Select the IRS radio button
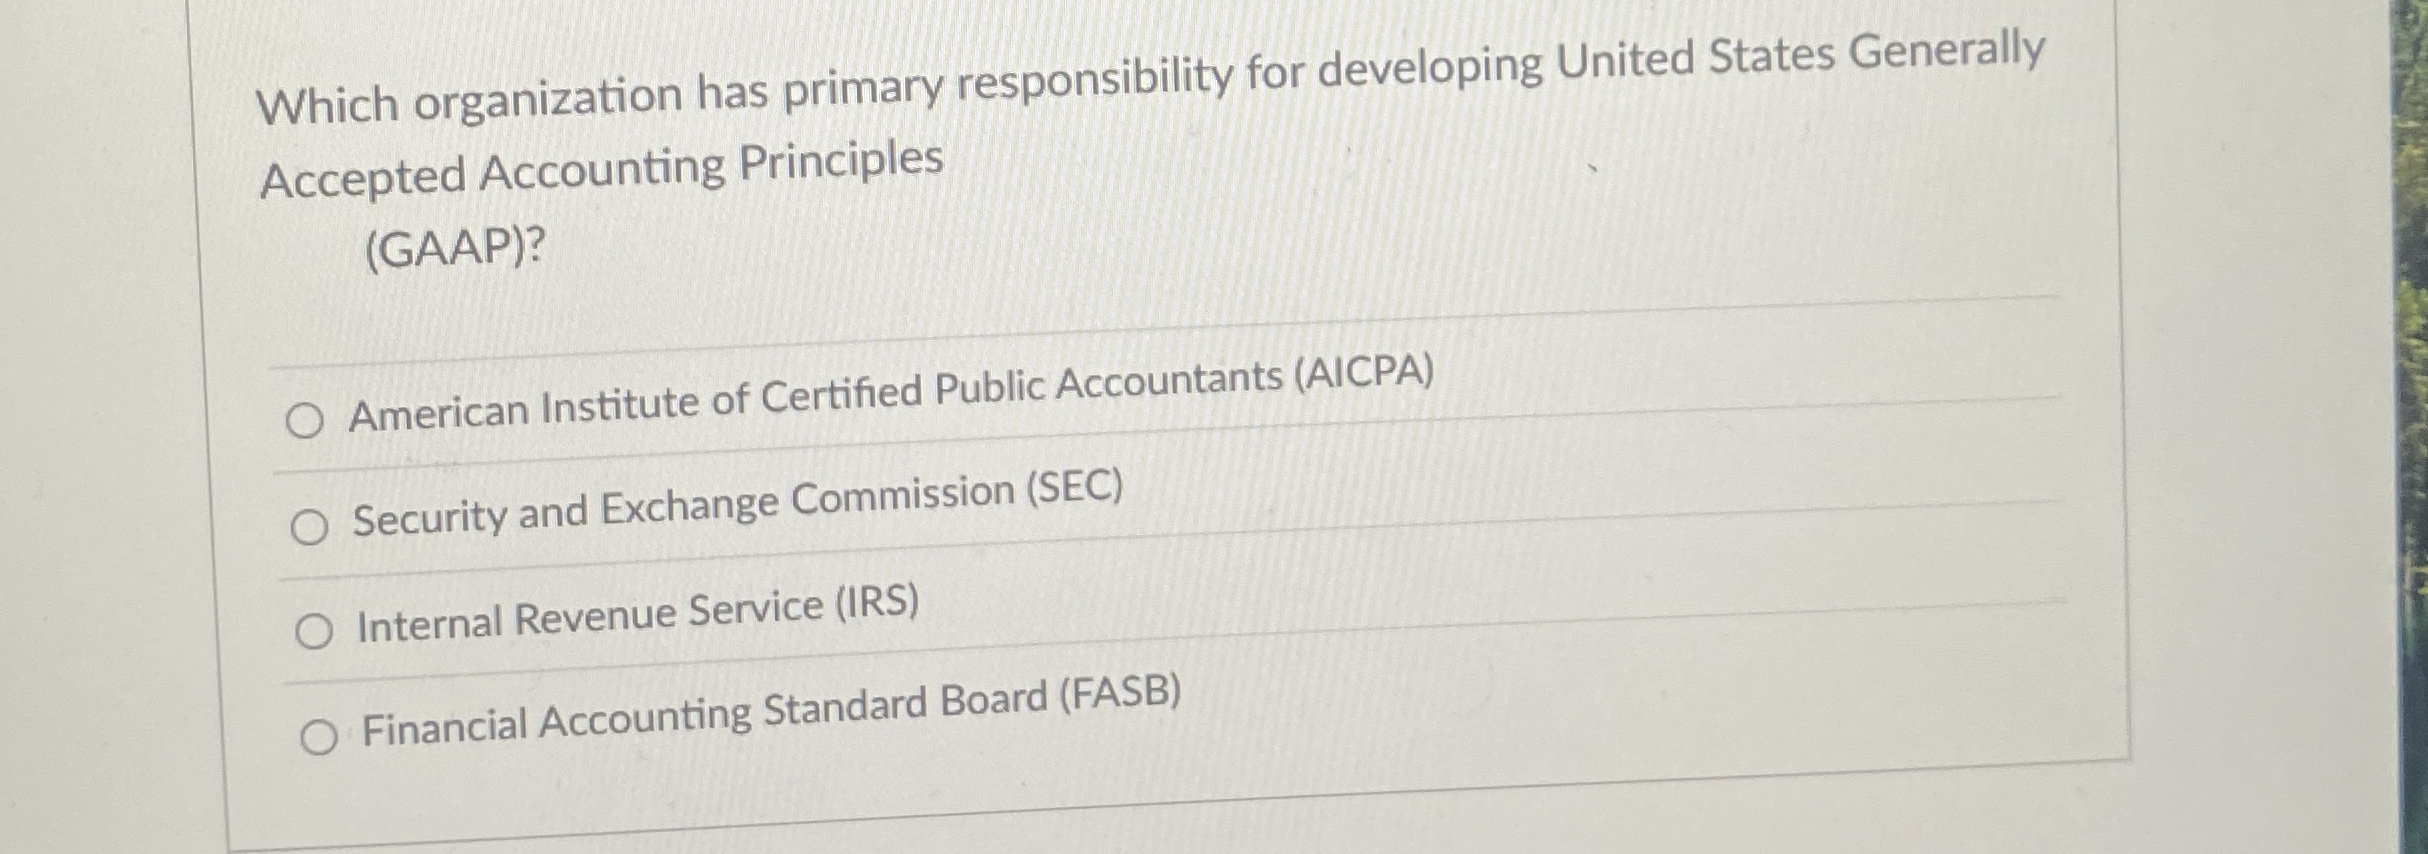 pos(316,630)
